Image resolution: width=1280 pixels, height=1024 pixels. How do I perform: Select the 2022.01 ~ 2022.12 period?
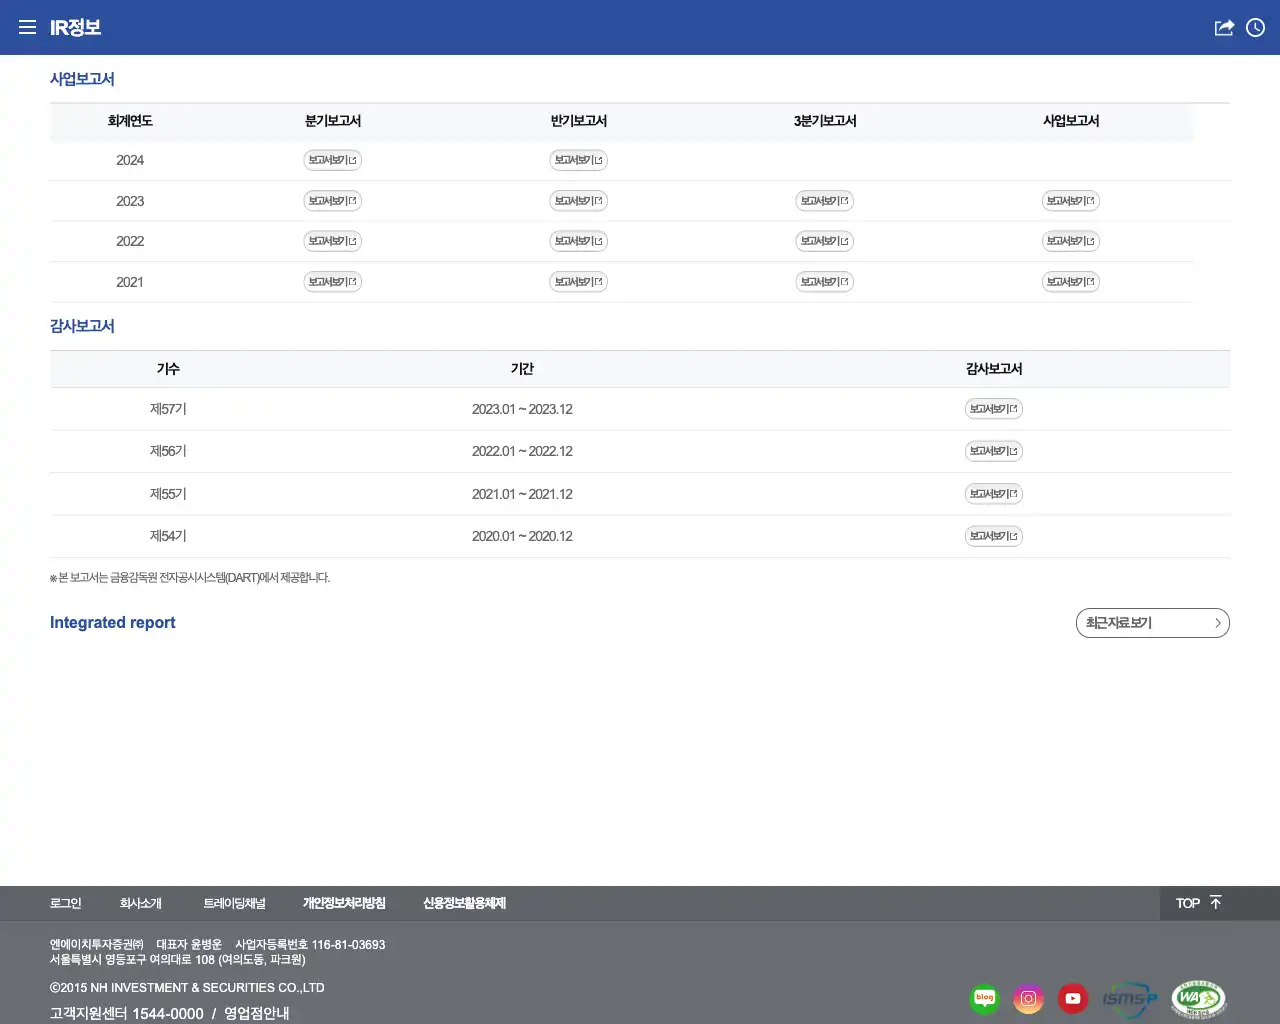[x=522, y=451]
